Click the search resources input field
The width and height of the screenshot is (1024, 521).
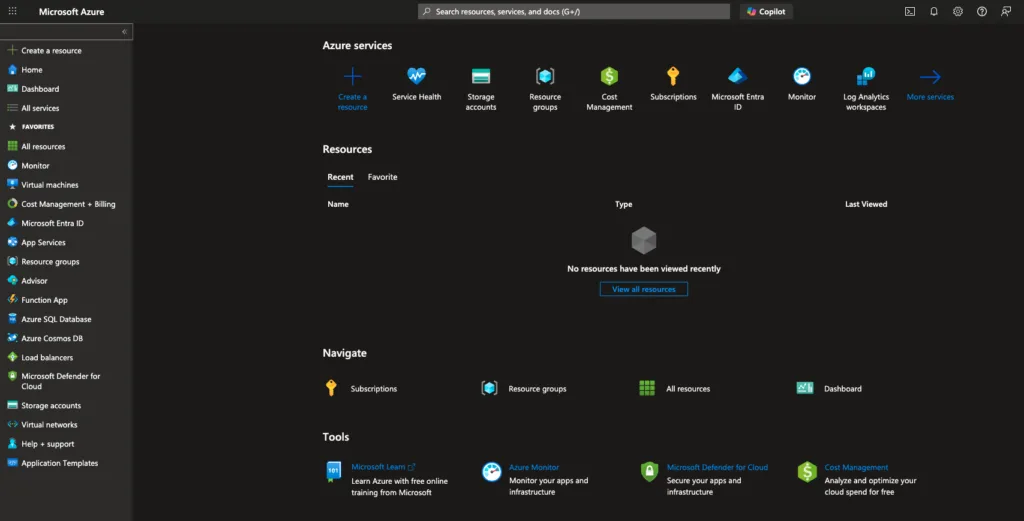point(573,12)
